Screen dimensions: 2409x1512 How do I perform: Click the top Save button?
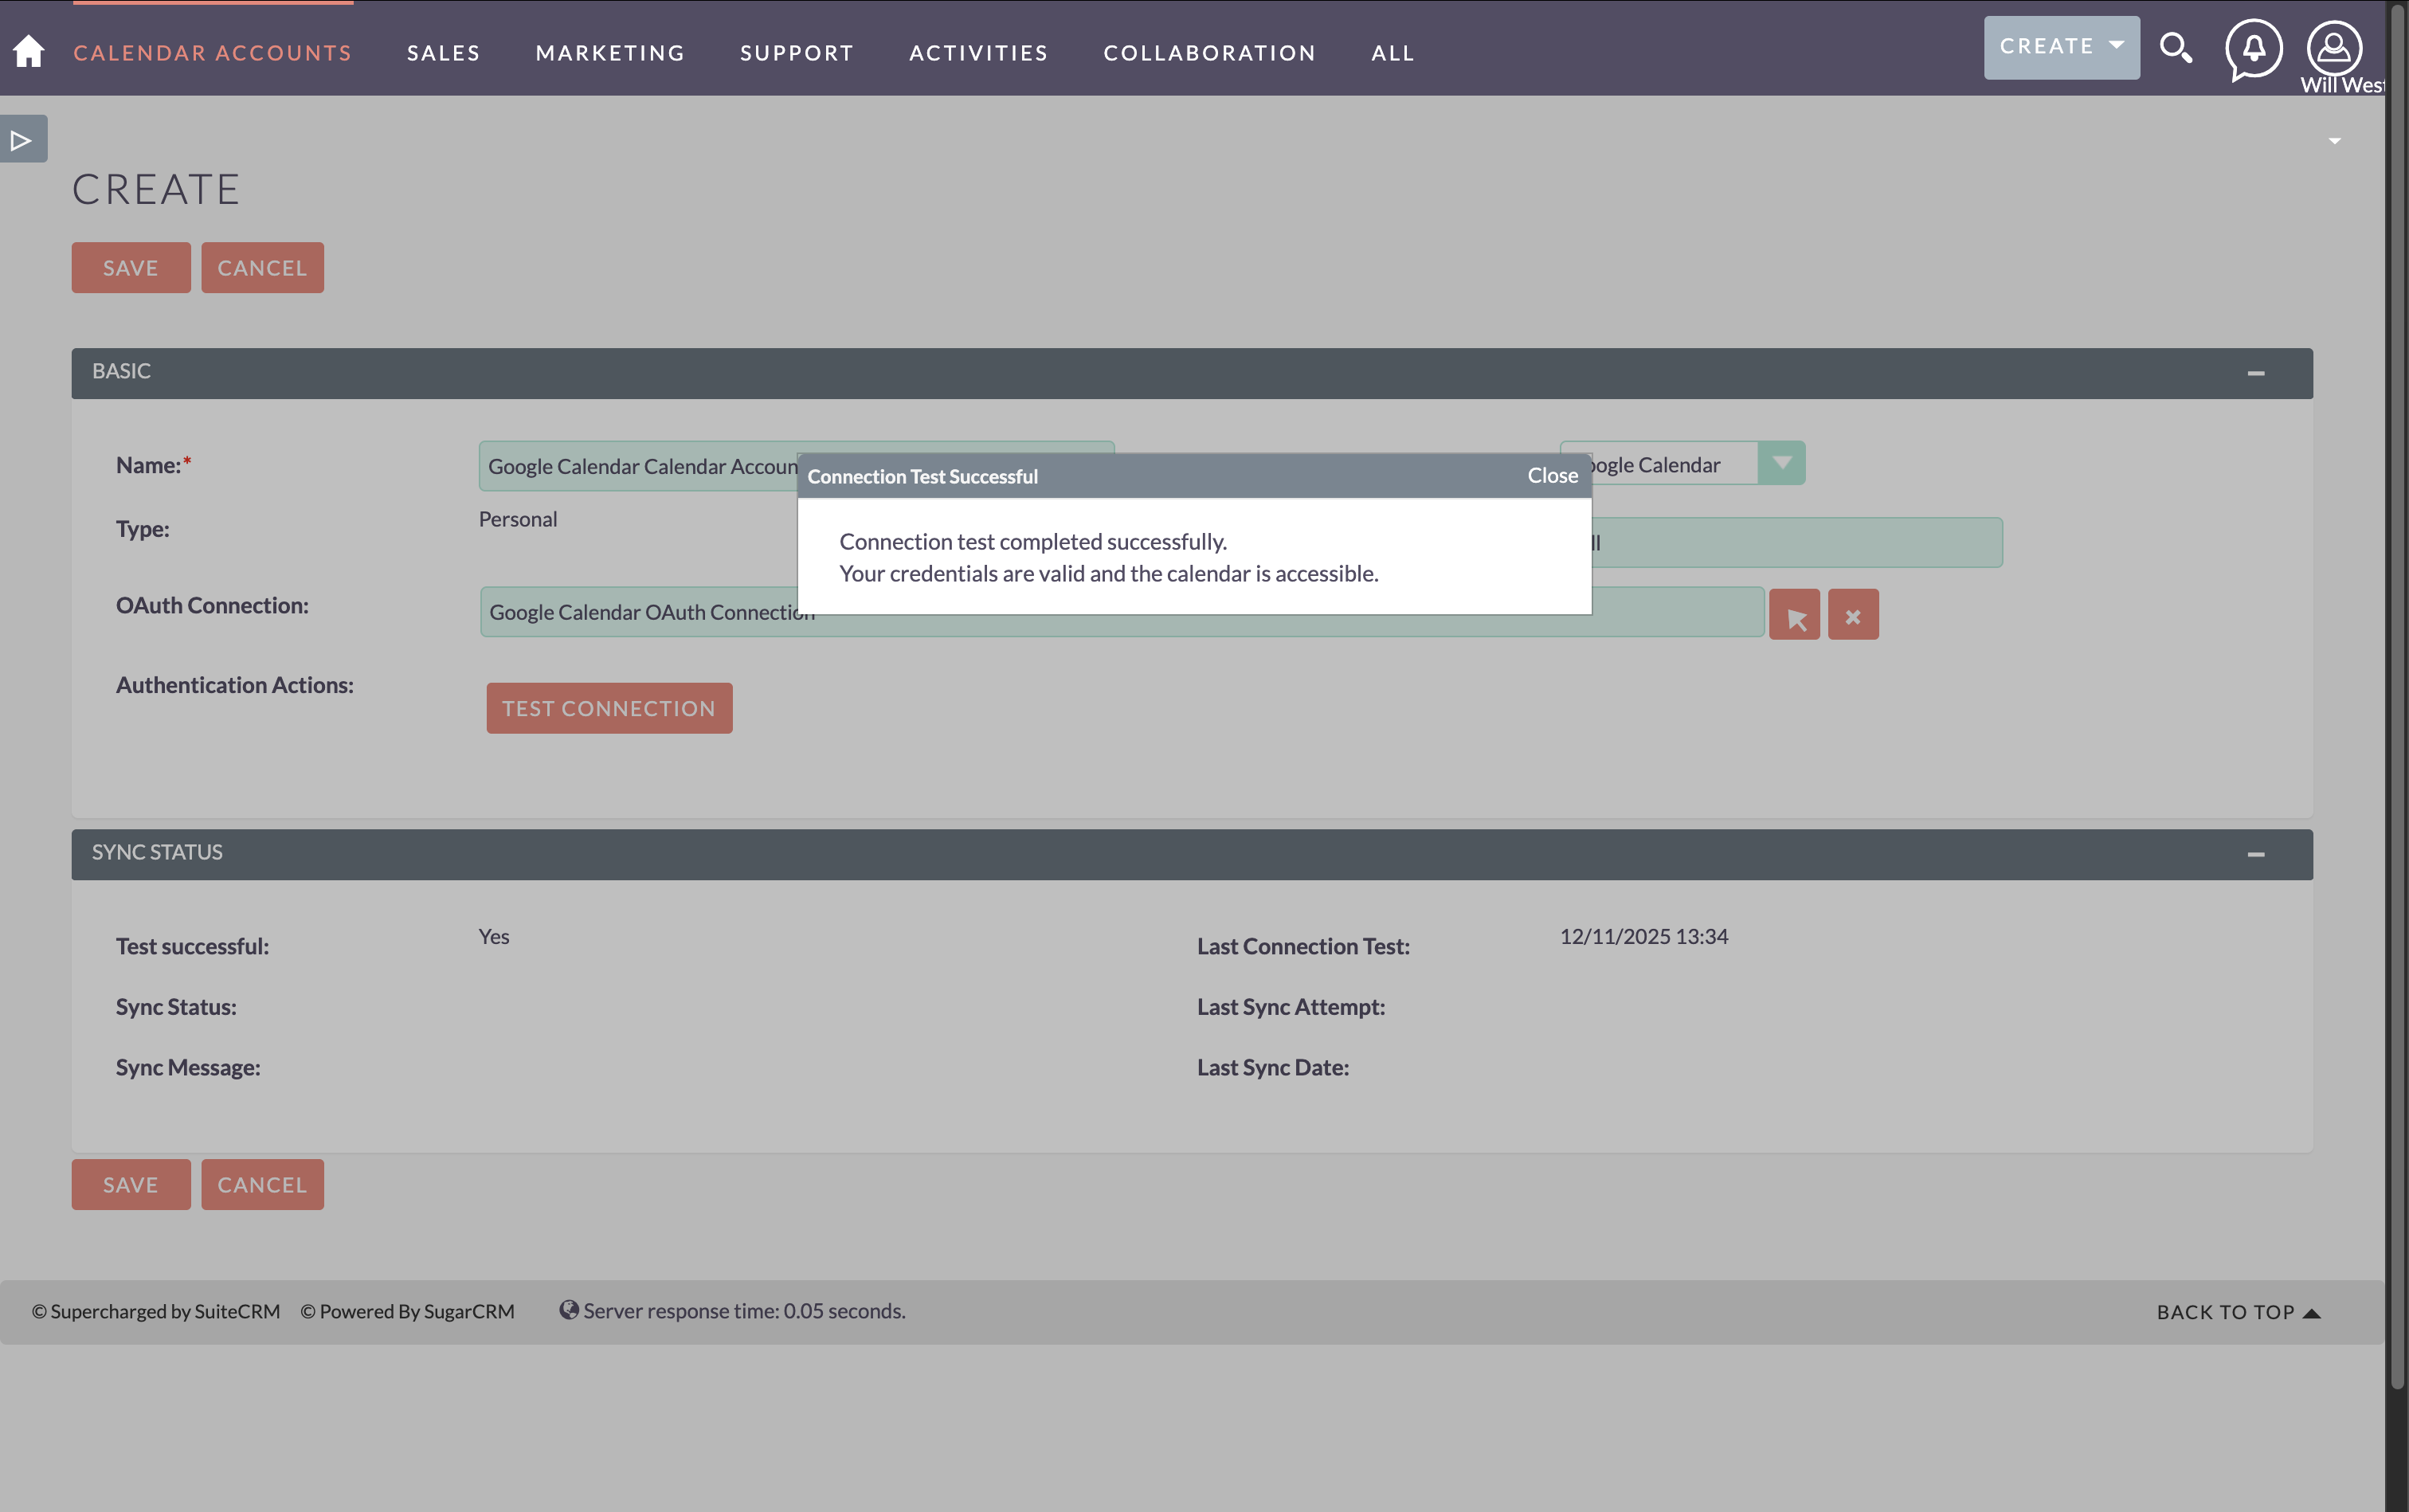[131, 268]
